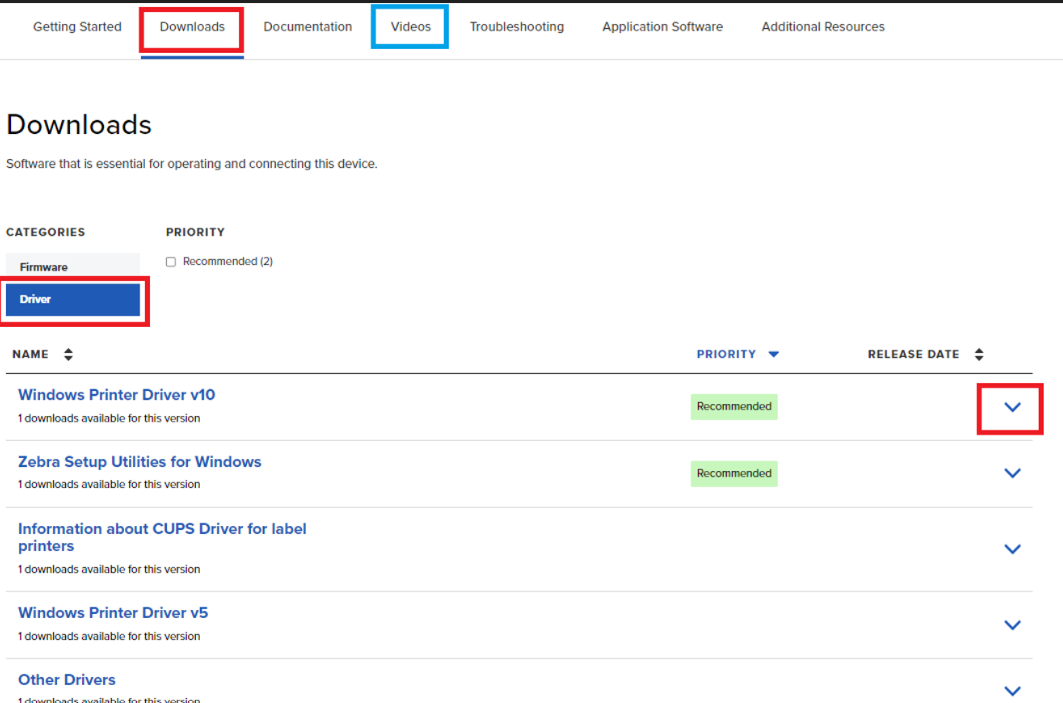Image resolution: width=1063 pixels, height=703 pixels.
Task: Click the PRIORITY column header label
Action: click(726, 354)
